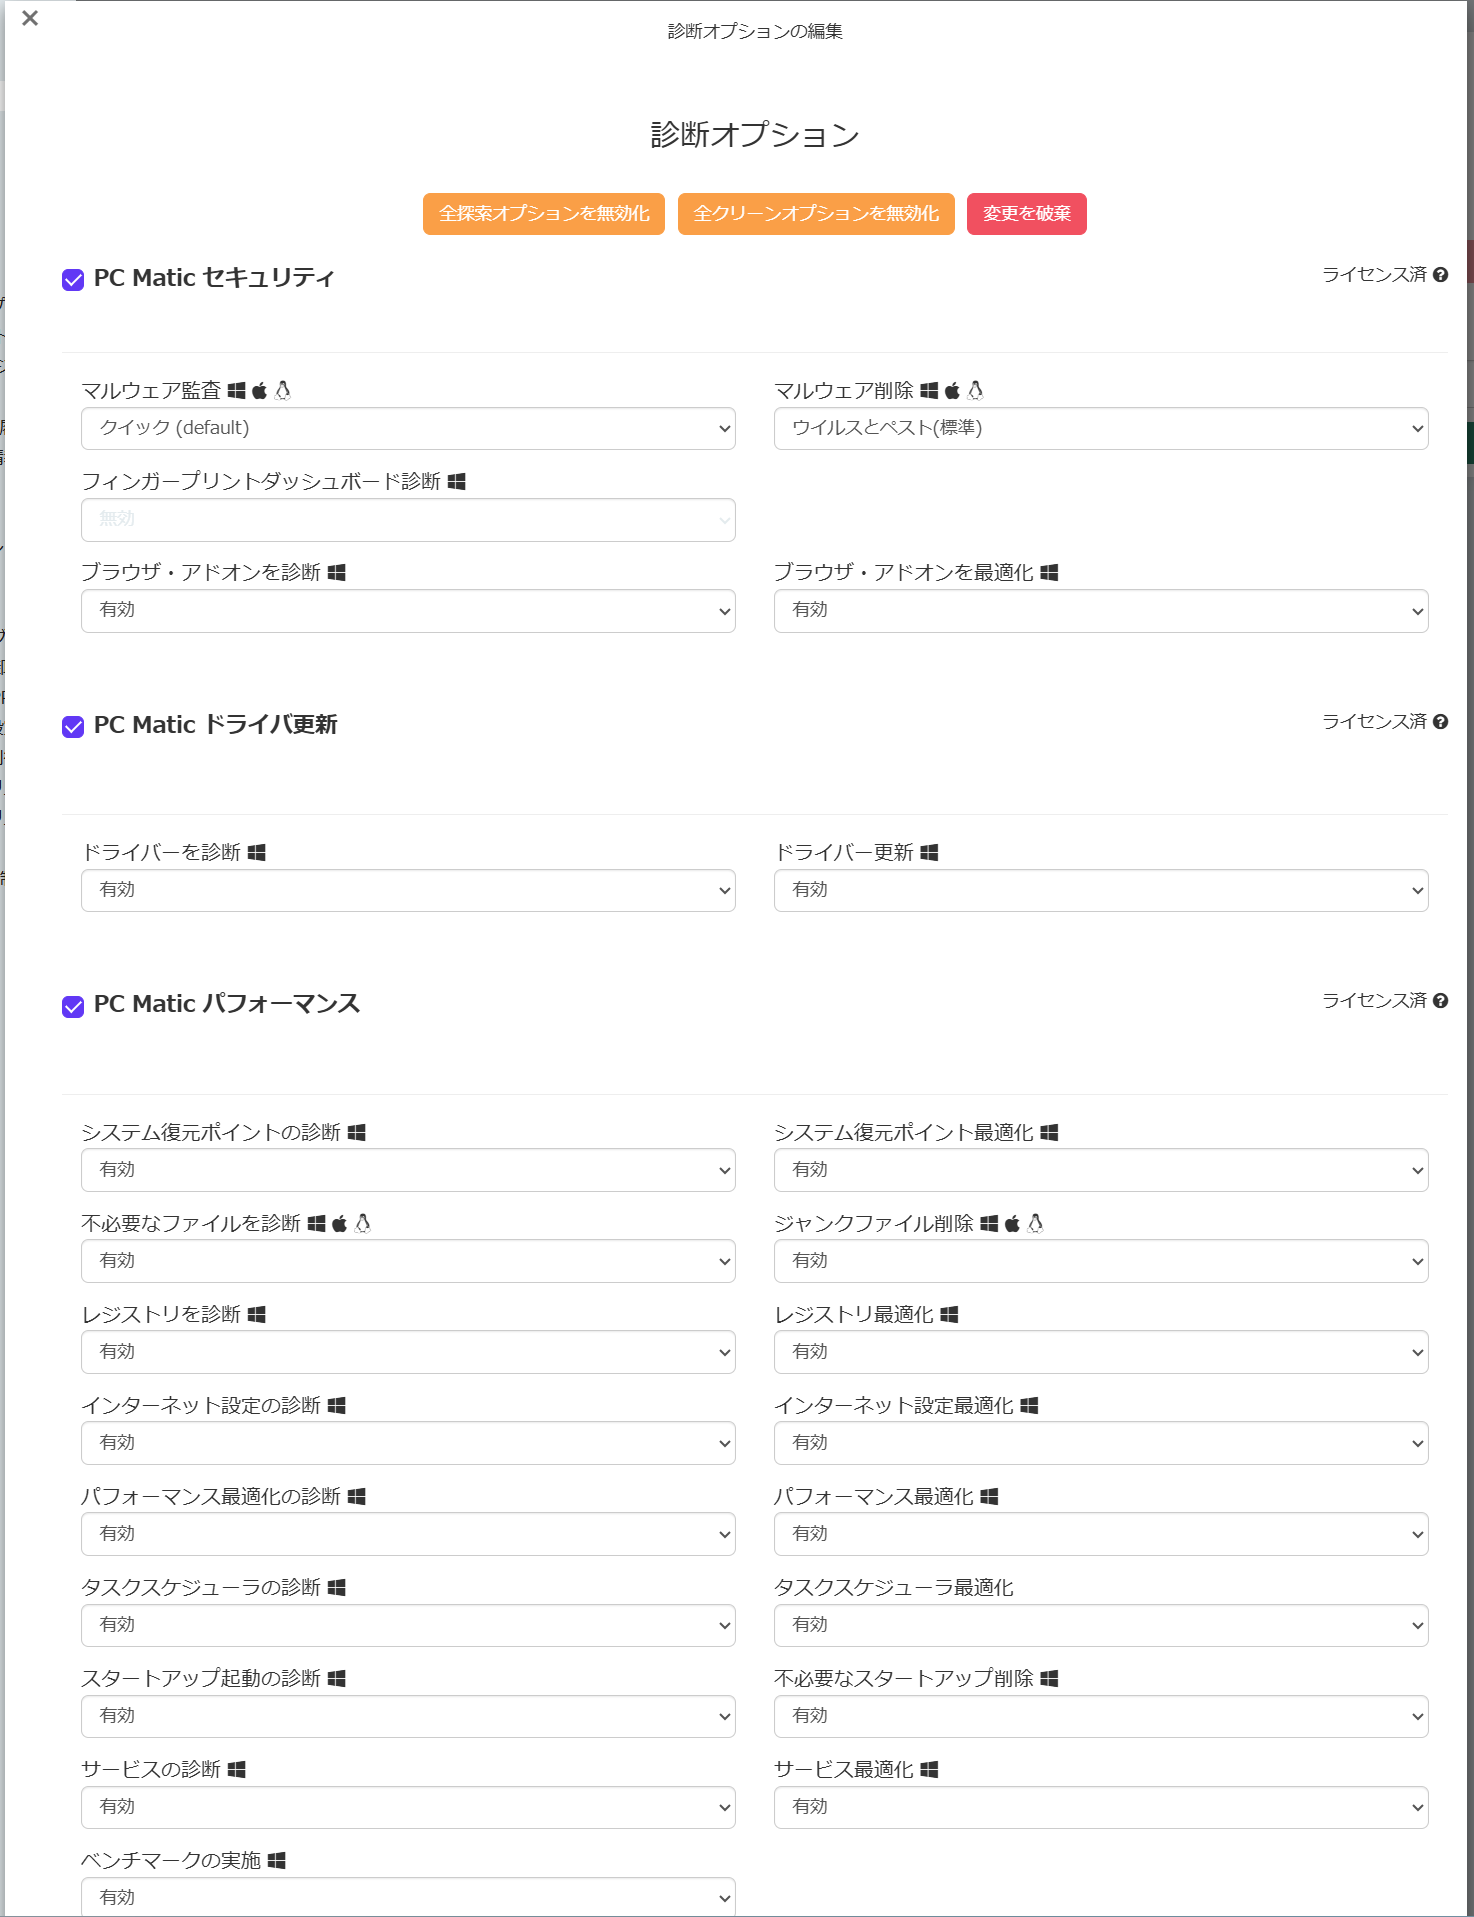Click Windows icon next to マルウェア削除
The height and width of the screenshot is (1917, 1474).
tap(930, 391)
